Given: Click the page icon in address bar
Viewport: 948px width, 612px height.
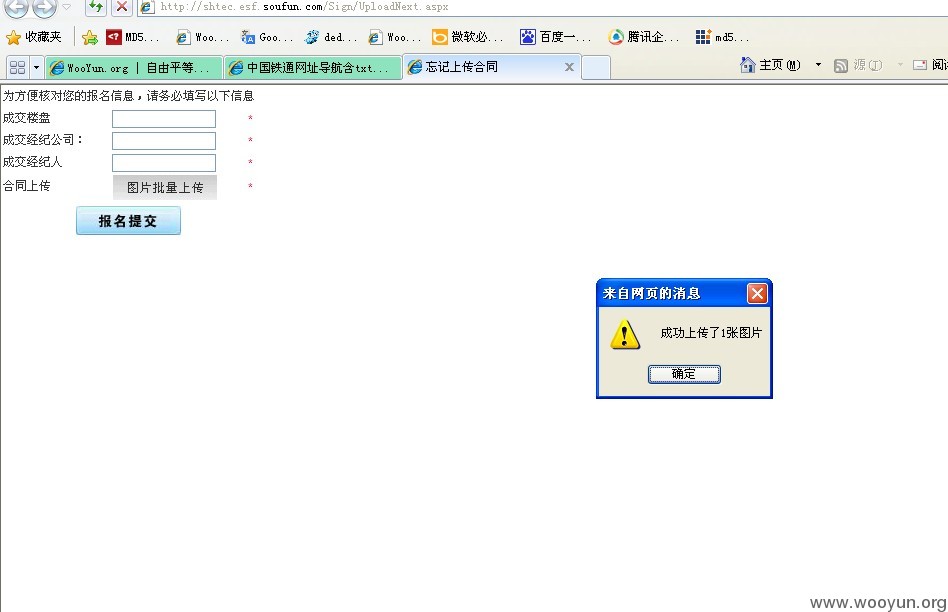Looking at the screenshot, I should click(147, 7).
